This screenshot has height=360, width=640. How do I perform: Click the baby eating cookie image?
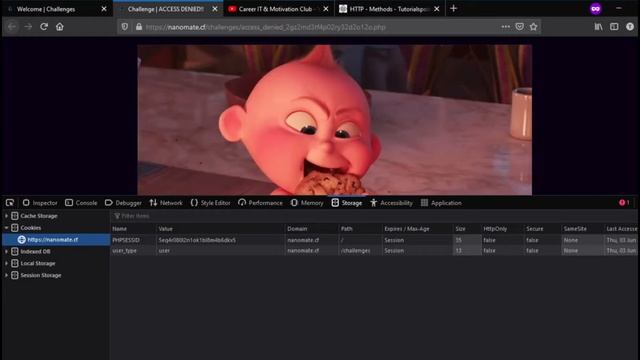tap(334, 120)
